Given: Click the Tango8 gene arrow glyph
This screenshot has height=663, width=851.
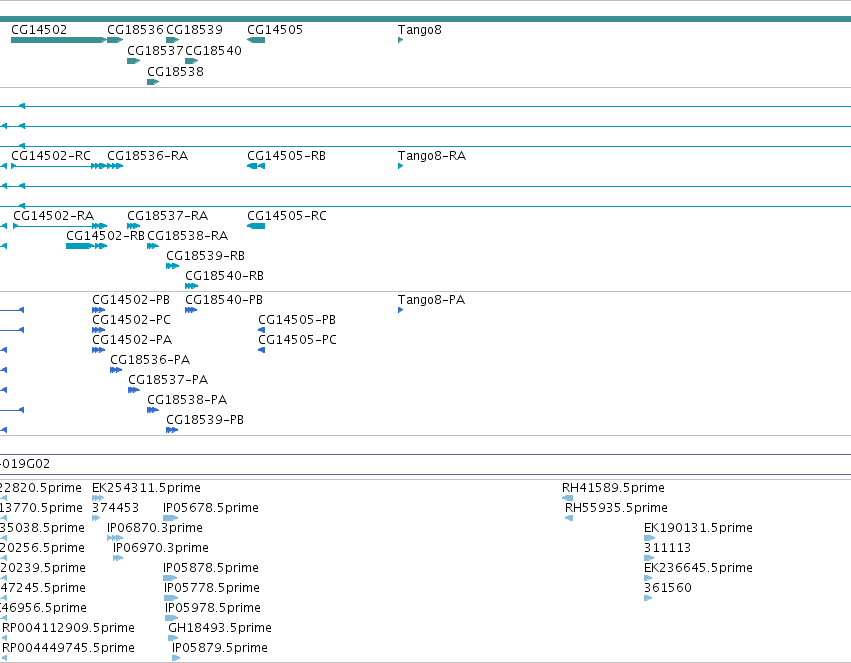Looking at the screenshot, I should pos(401,40).
